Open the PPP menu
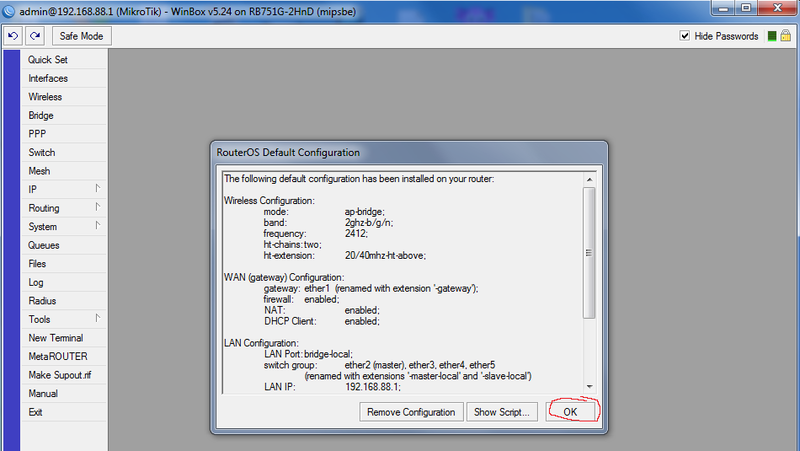The height and width of the screenshot is (451, 800). pos(64,134)
